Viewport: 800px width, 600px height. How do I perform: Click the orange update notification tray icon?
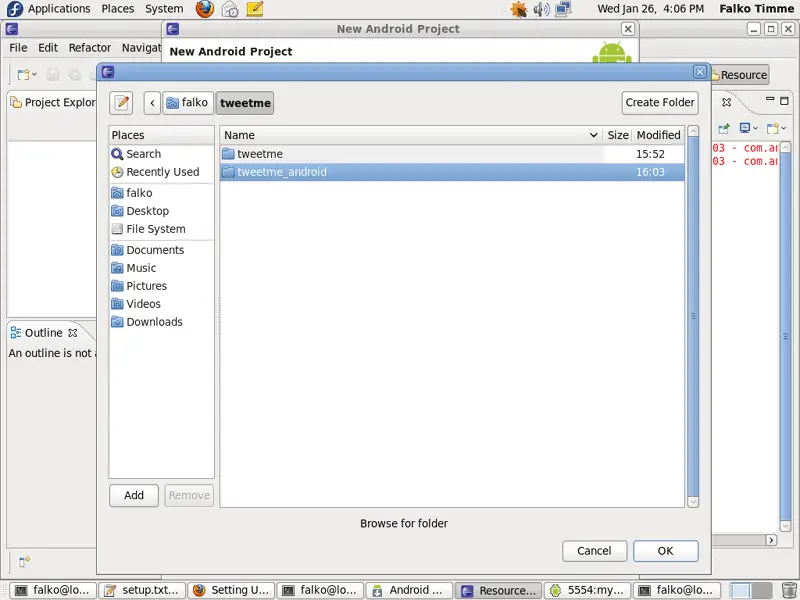(519, 9)
